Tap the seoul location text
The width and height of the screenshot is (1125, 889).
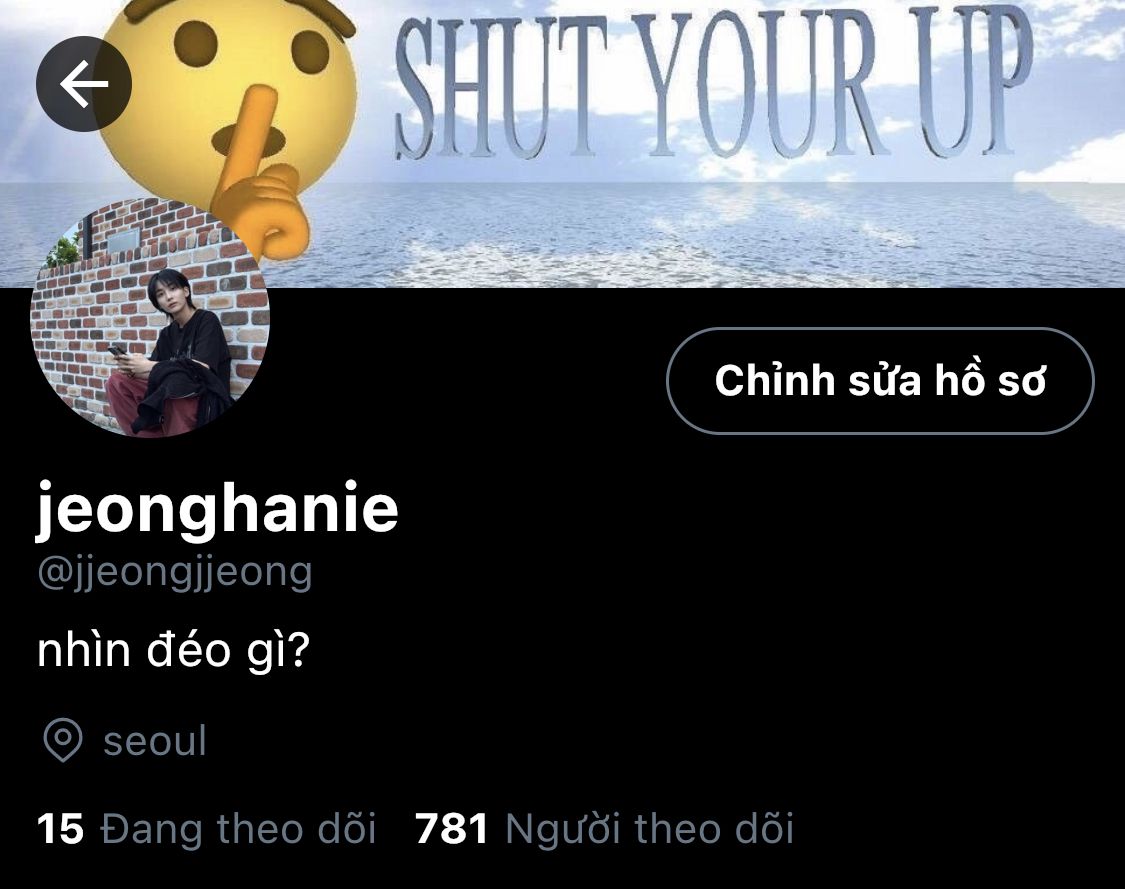coord(155,740)
